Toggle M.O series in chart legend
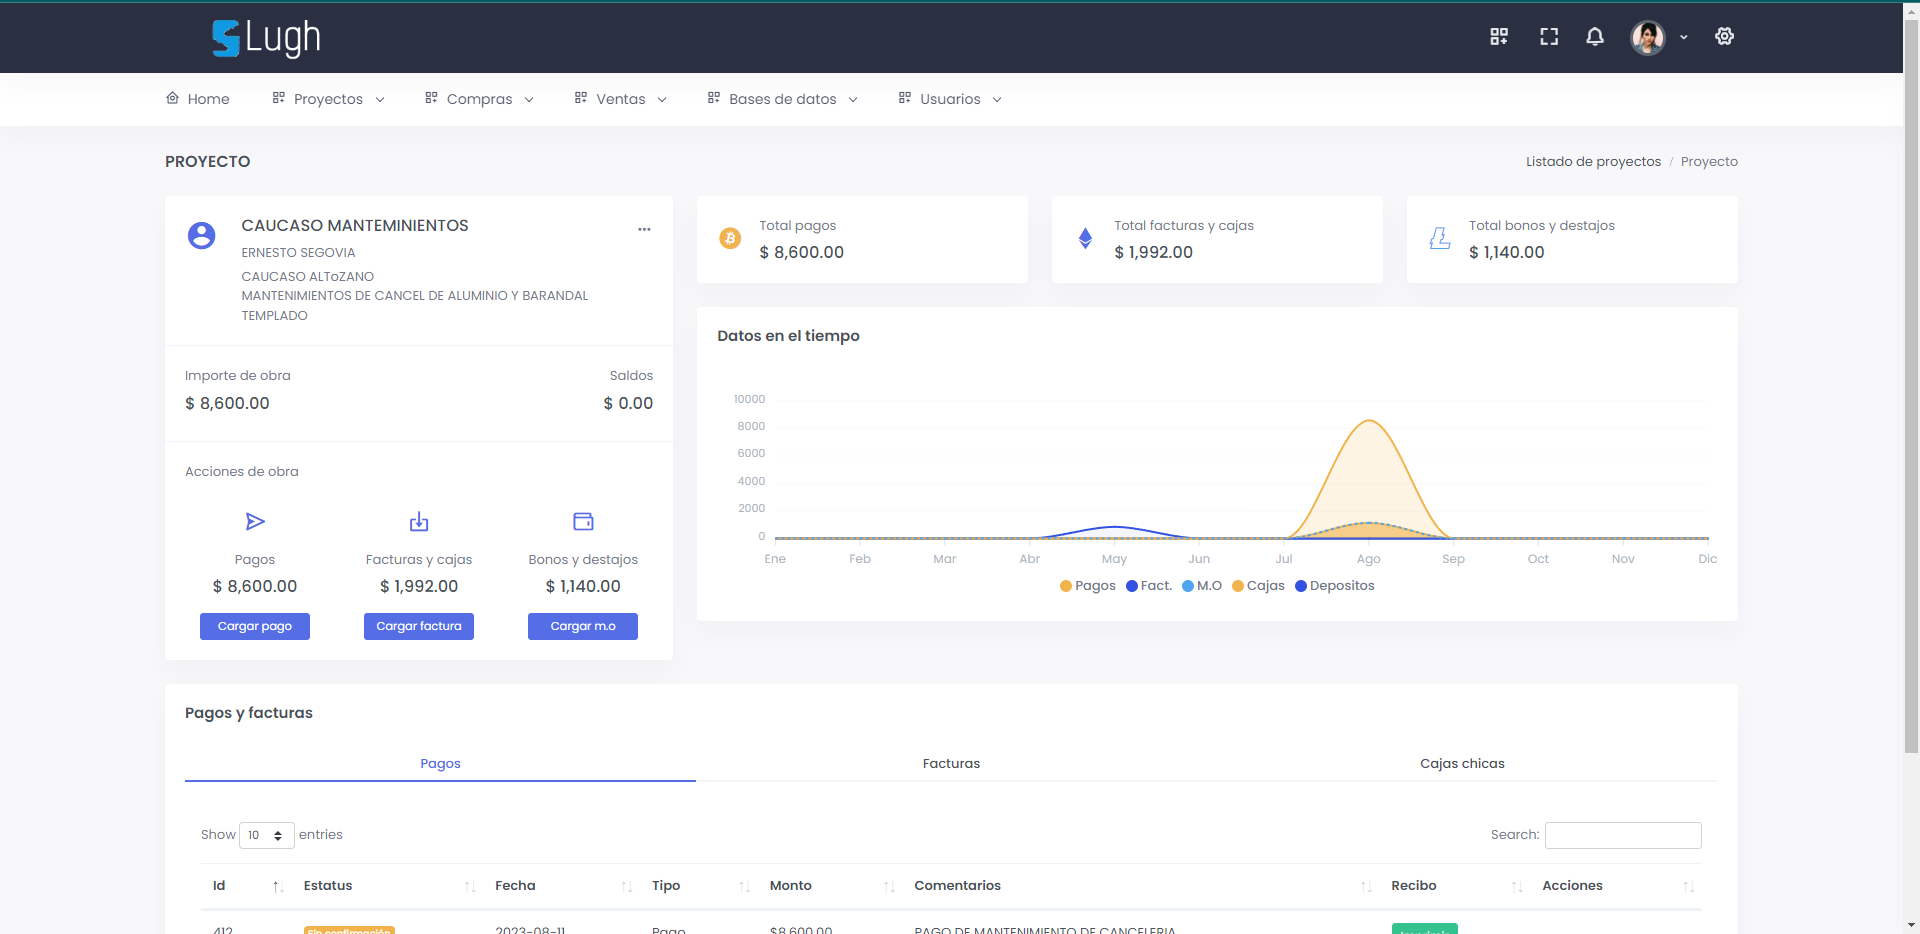 coord(1202,586)
